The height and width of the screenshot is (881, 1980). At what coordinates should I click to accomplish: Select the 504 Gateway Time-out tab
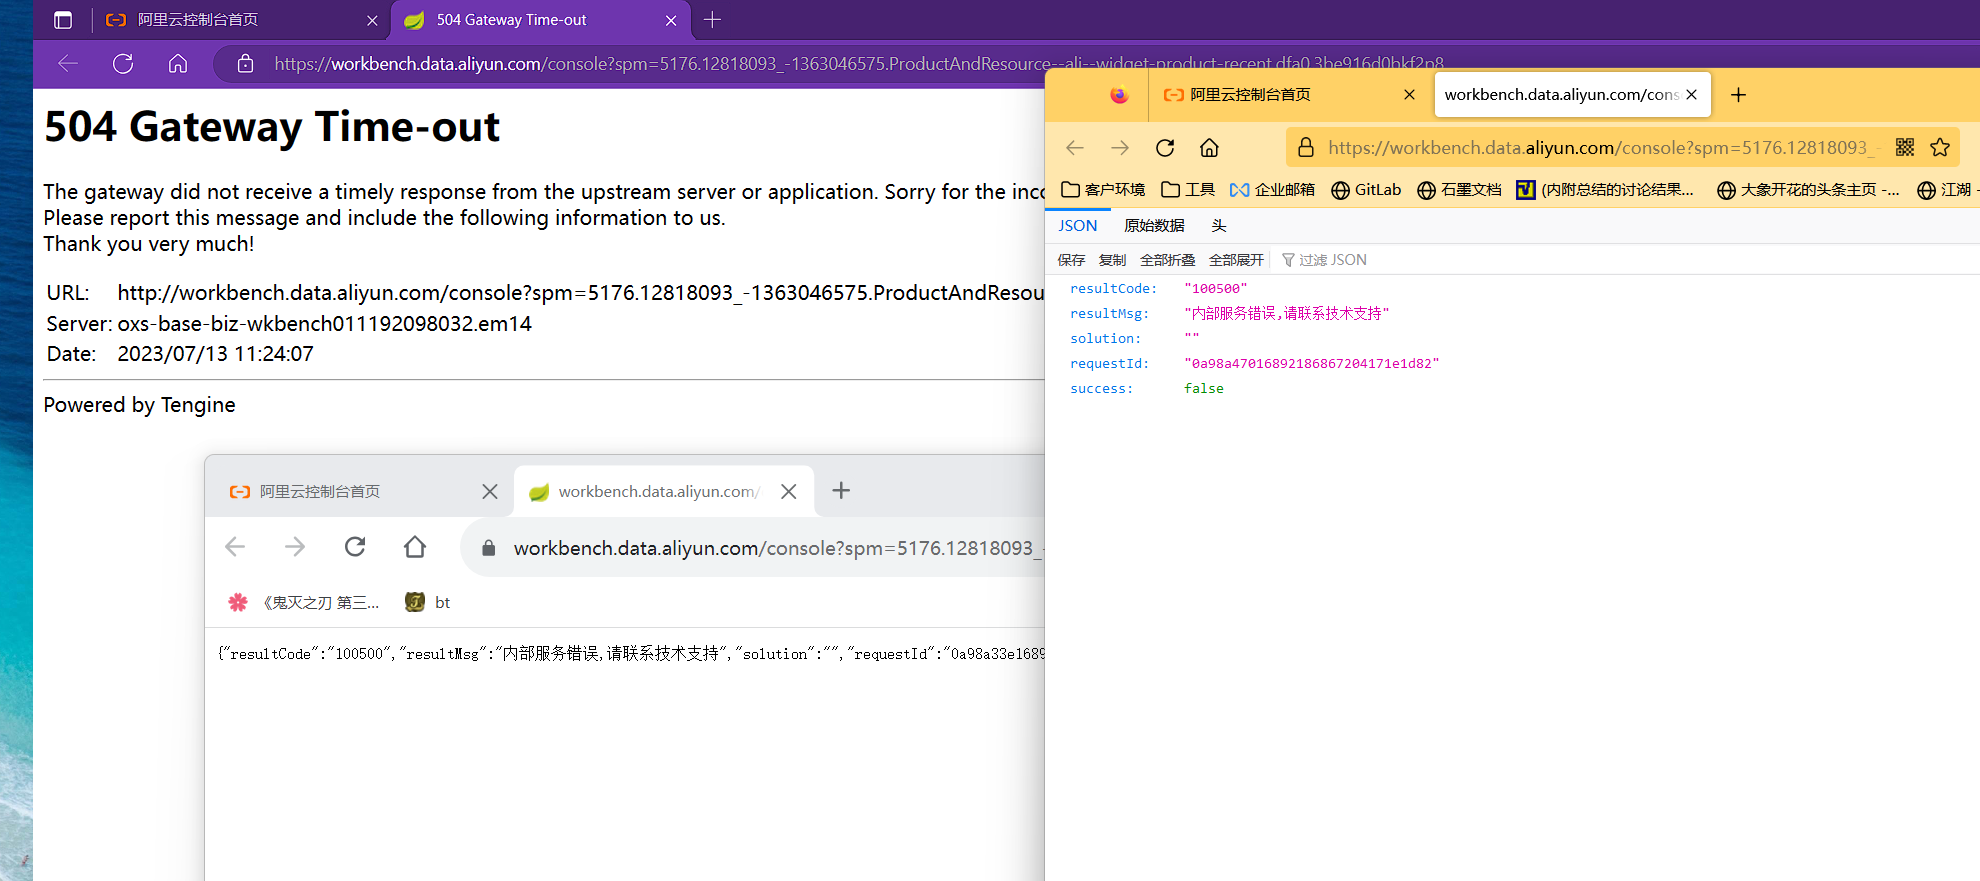click(x=538, y=20)
